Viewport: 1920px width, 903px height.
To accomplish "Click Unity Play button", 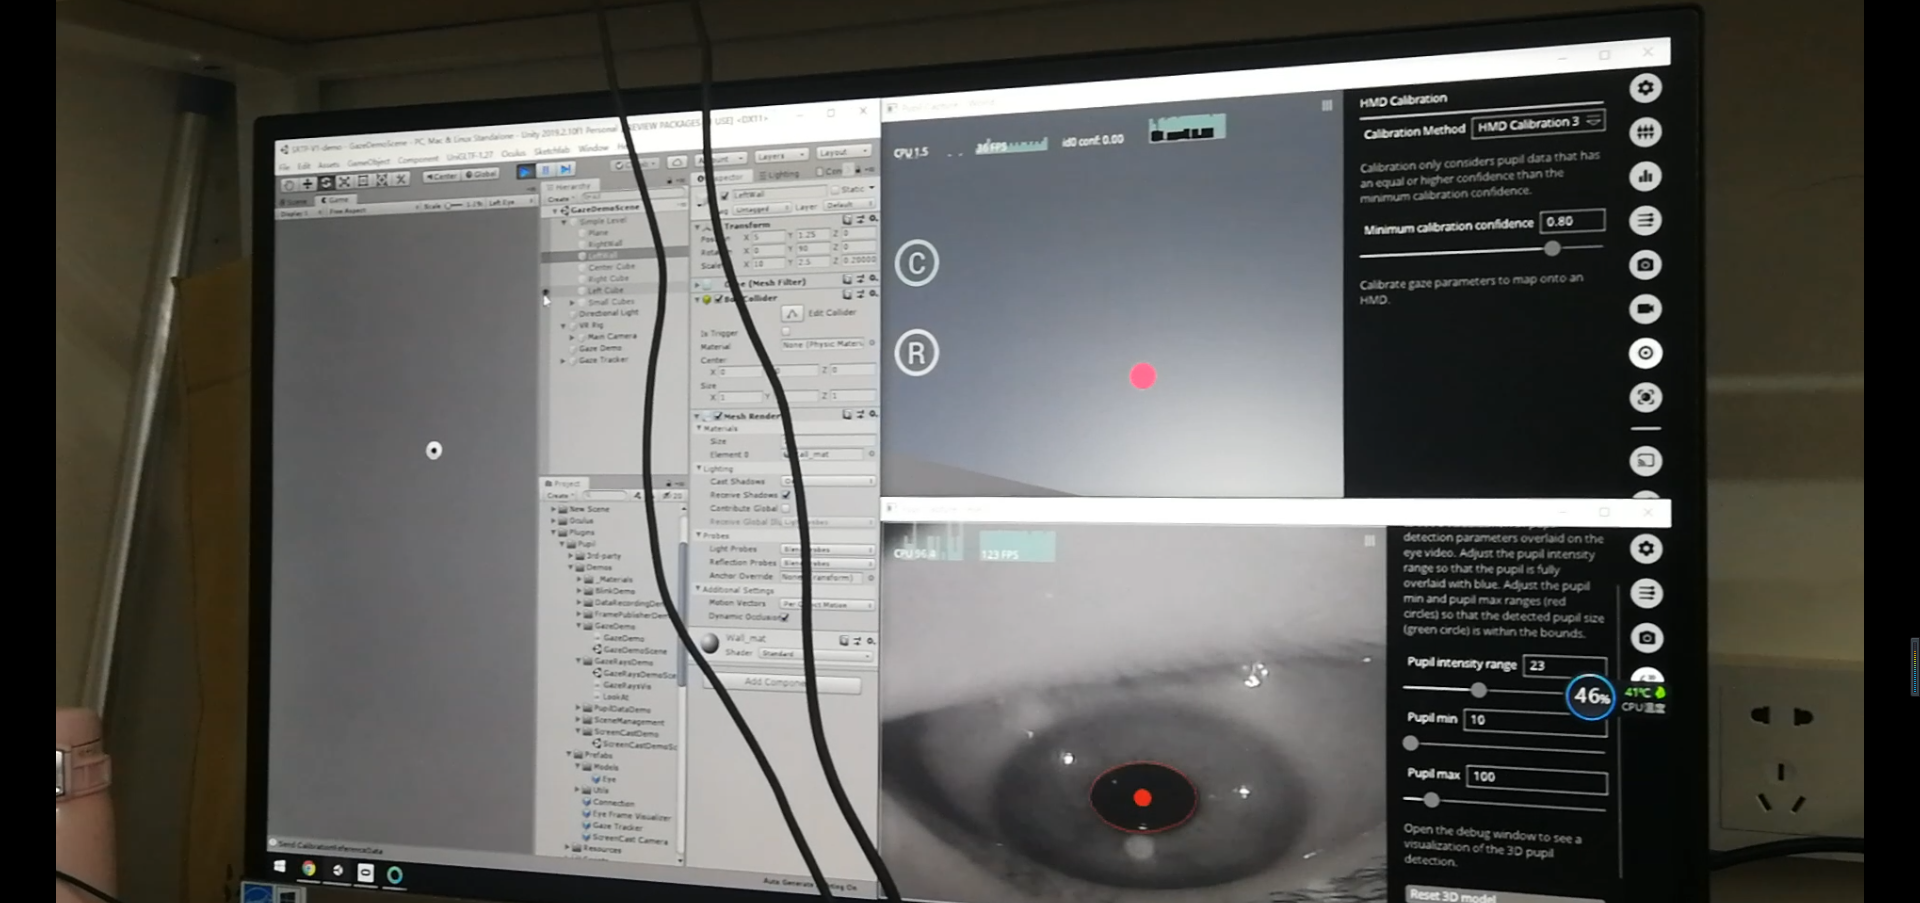I will 525,171.
